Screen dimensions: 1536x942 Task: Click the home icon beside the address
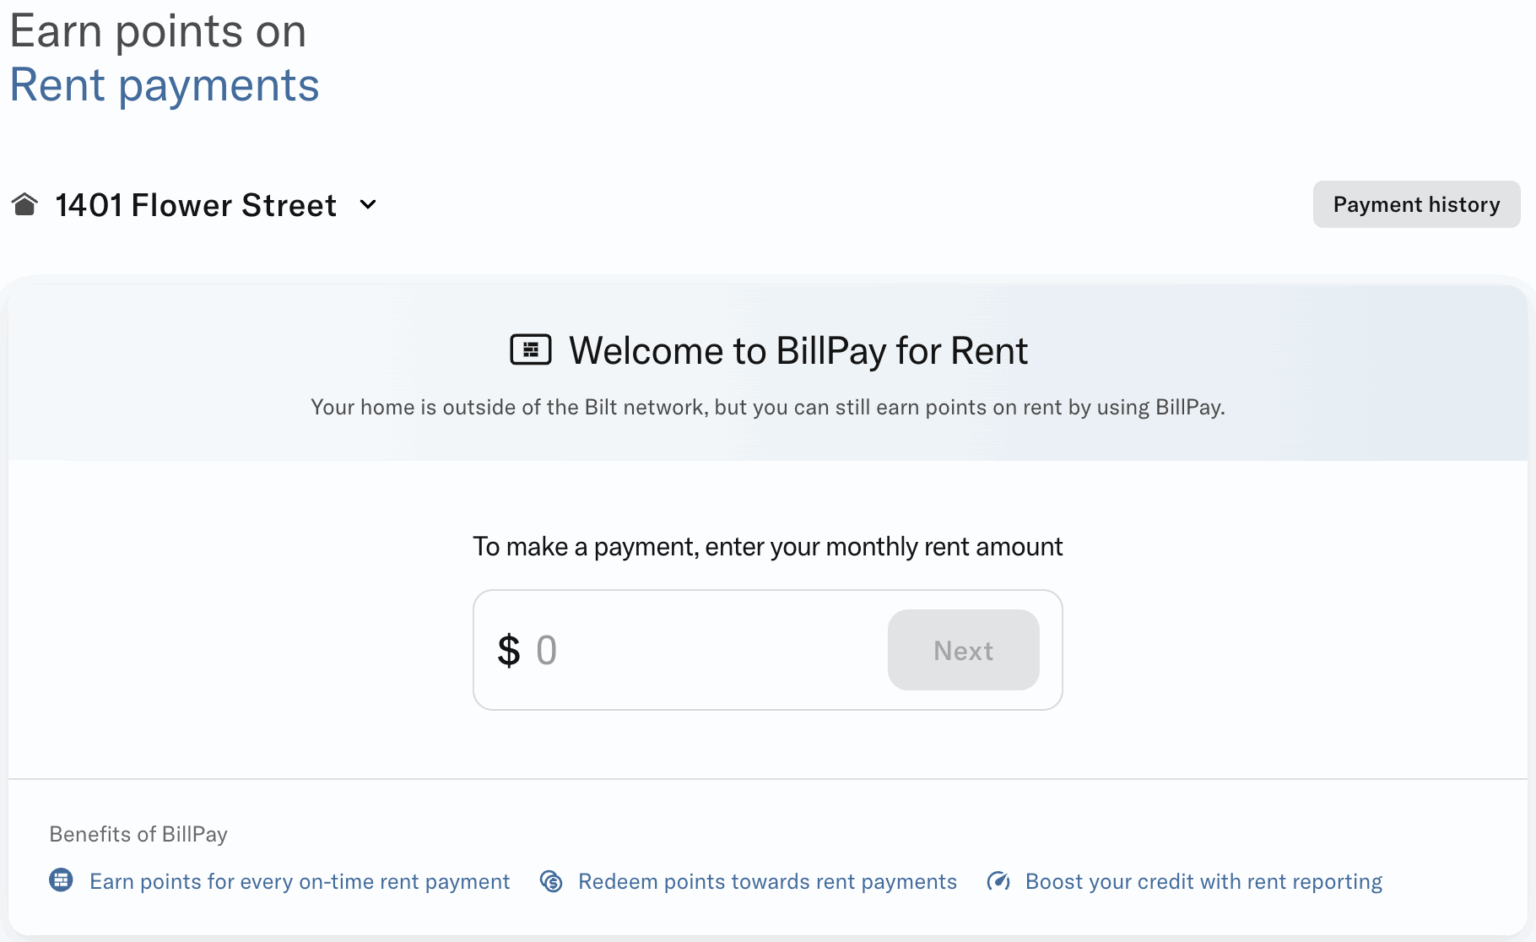[24, 203]
